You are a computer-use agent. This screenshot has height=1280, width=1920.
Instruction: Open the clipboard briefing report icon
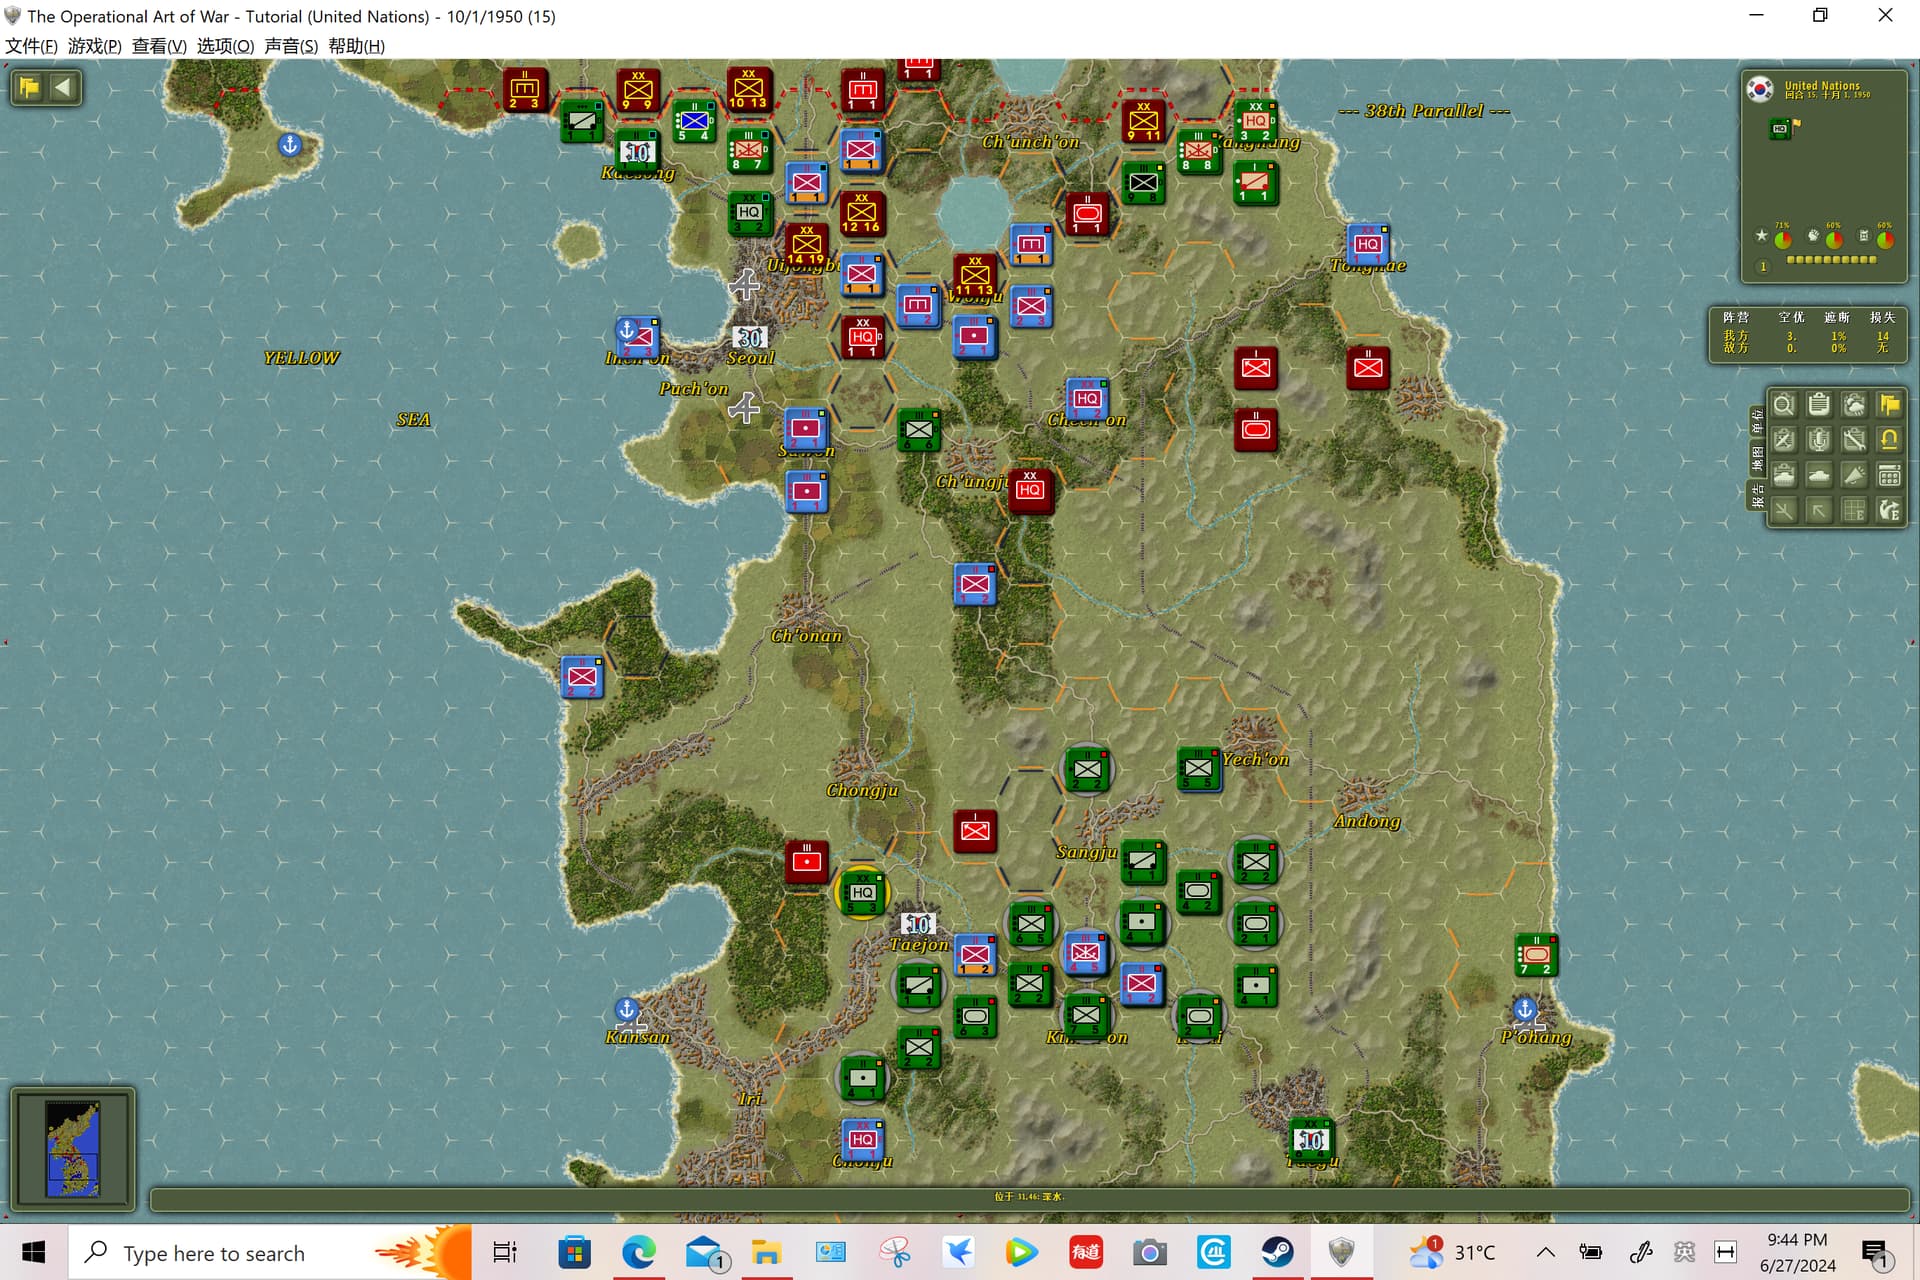point(1819,405)
